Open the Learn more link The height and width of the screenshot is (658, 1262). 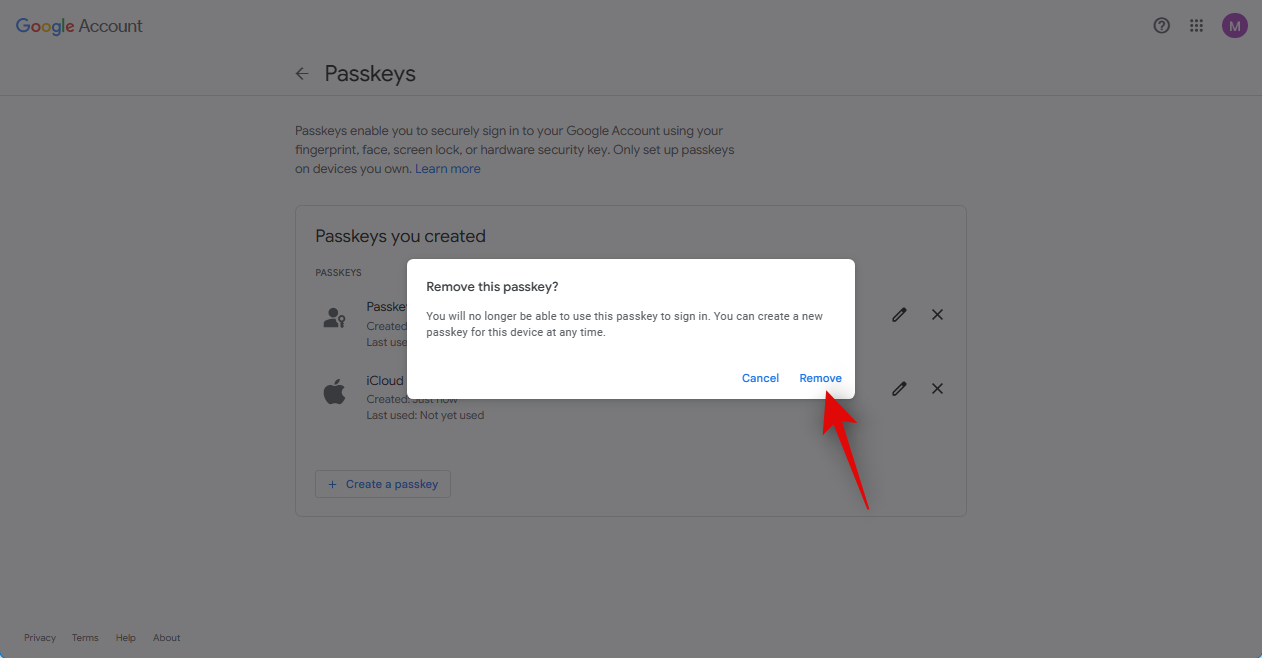coord(448,169)
